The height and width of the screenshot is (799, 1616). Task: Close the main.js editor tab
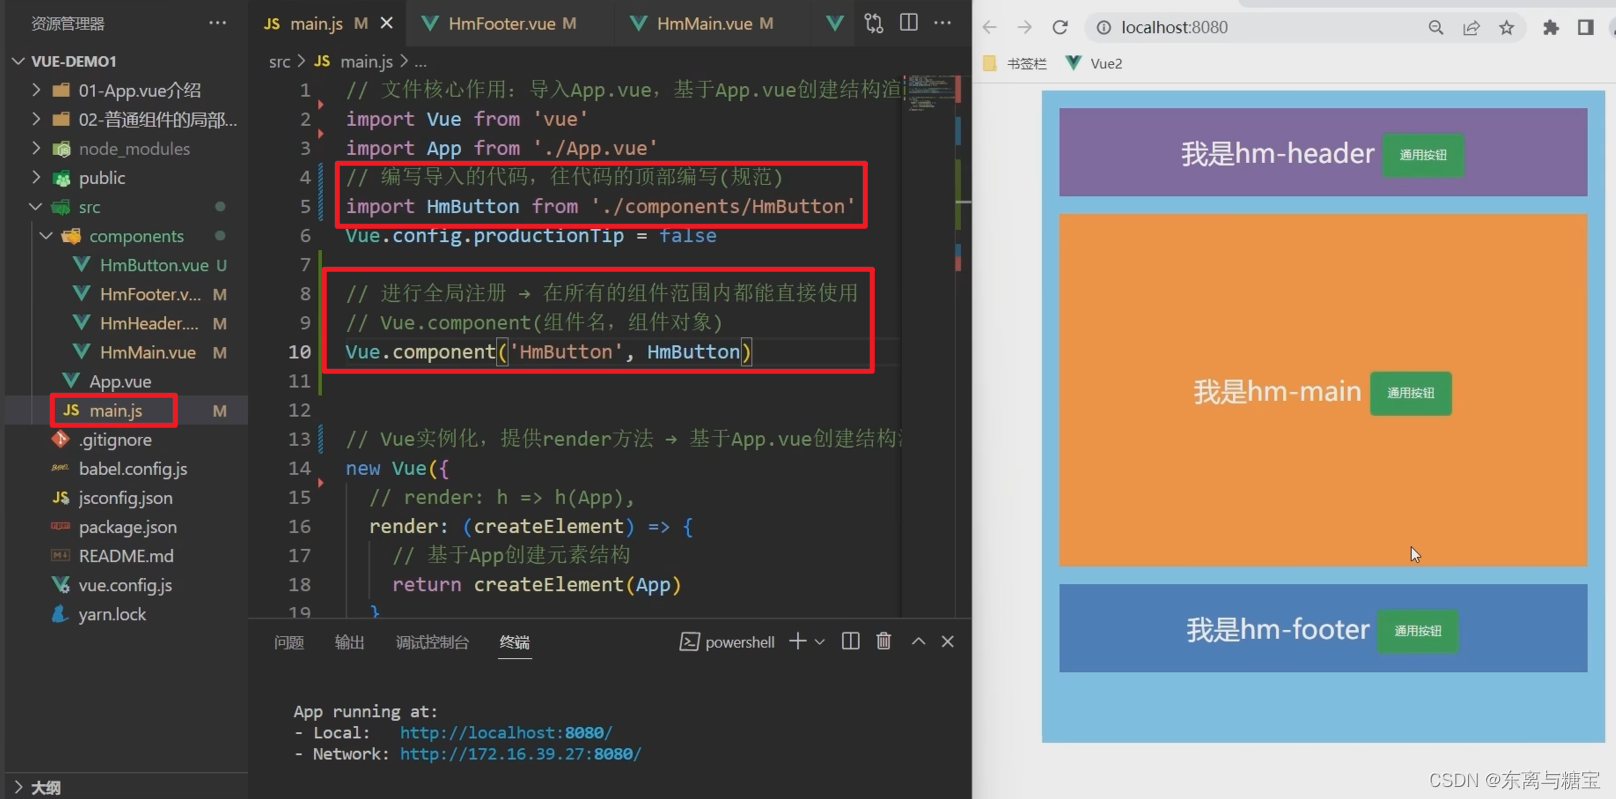(387, 23)
